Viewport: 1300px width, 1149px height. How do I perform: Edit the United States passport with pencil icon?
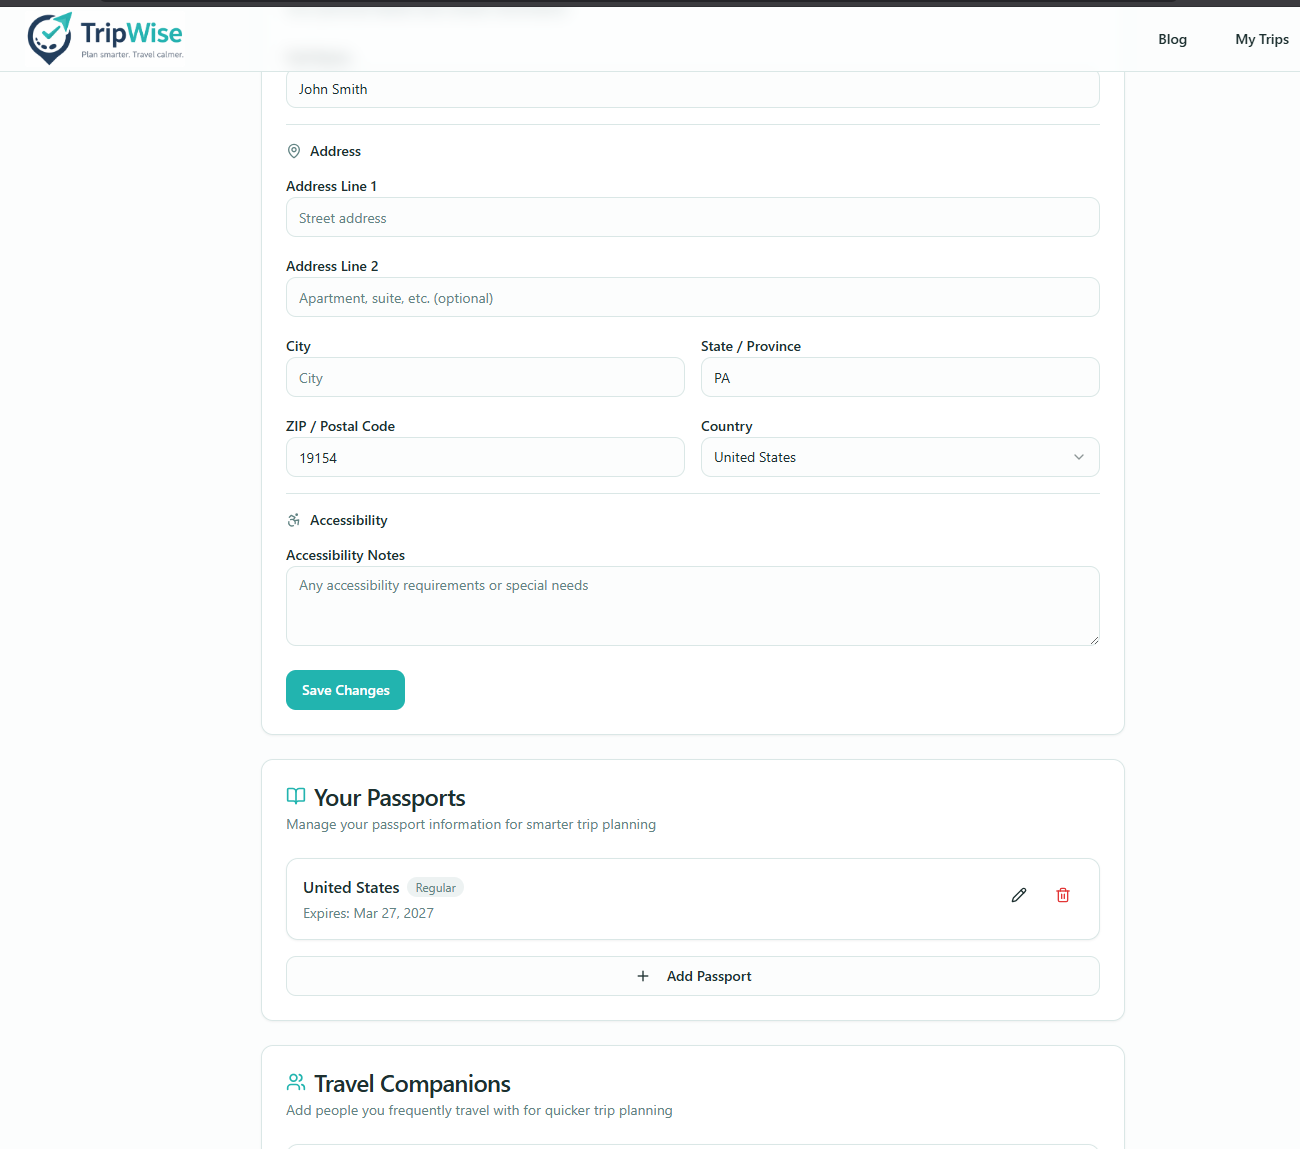coord(1018,895)
